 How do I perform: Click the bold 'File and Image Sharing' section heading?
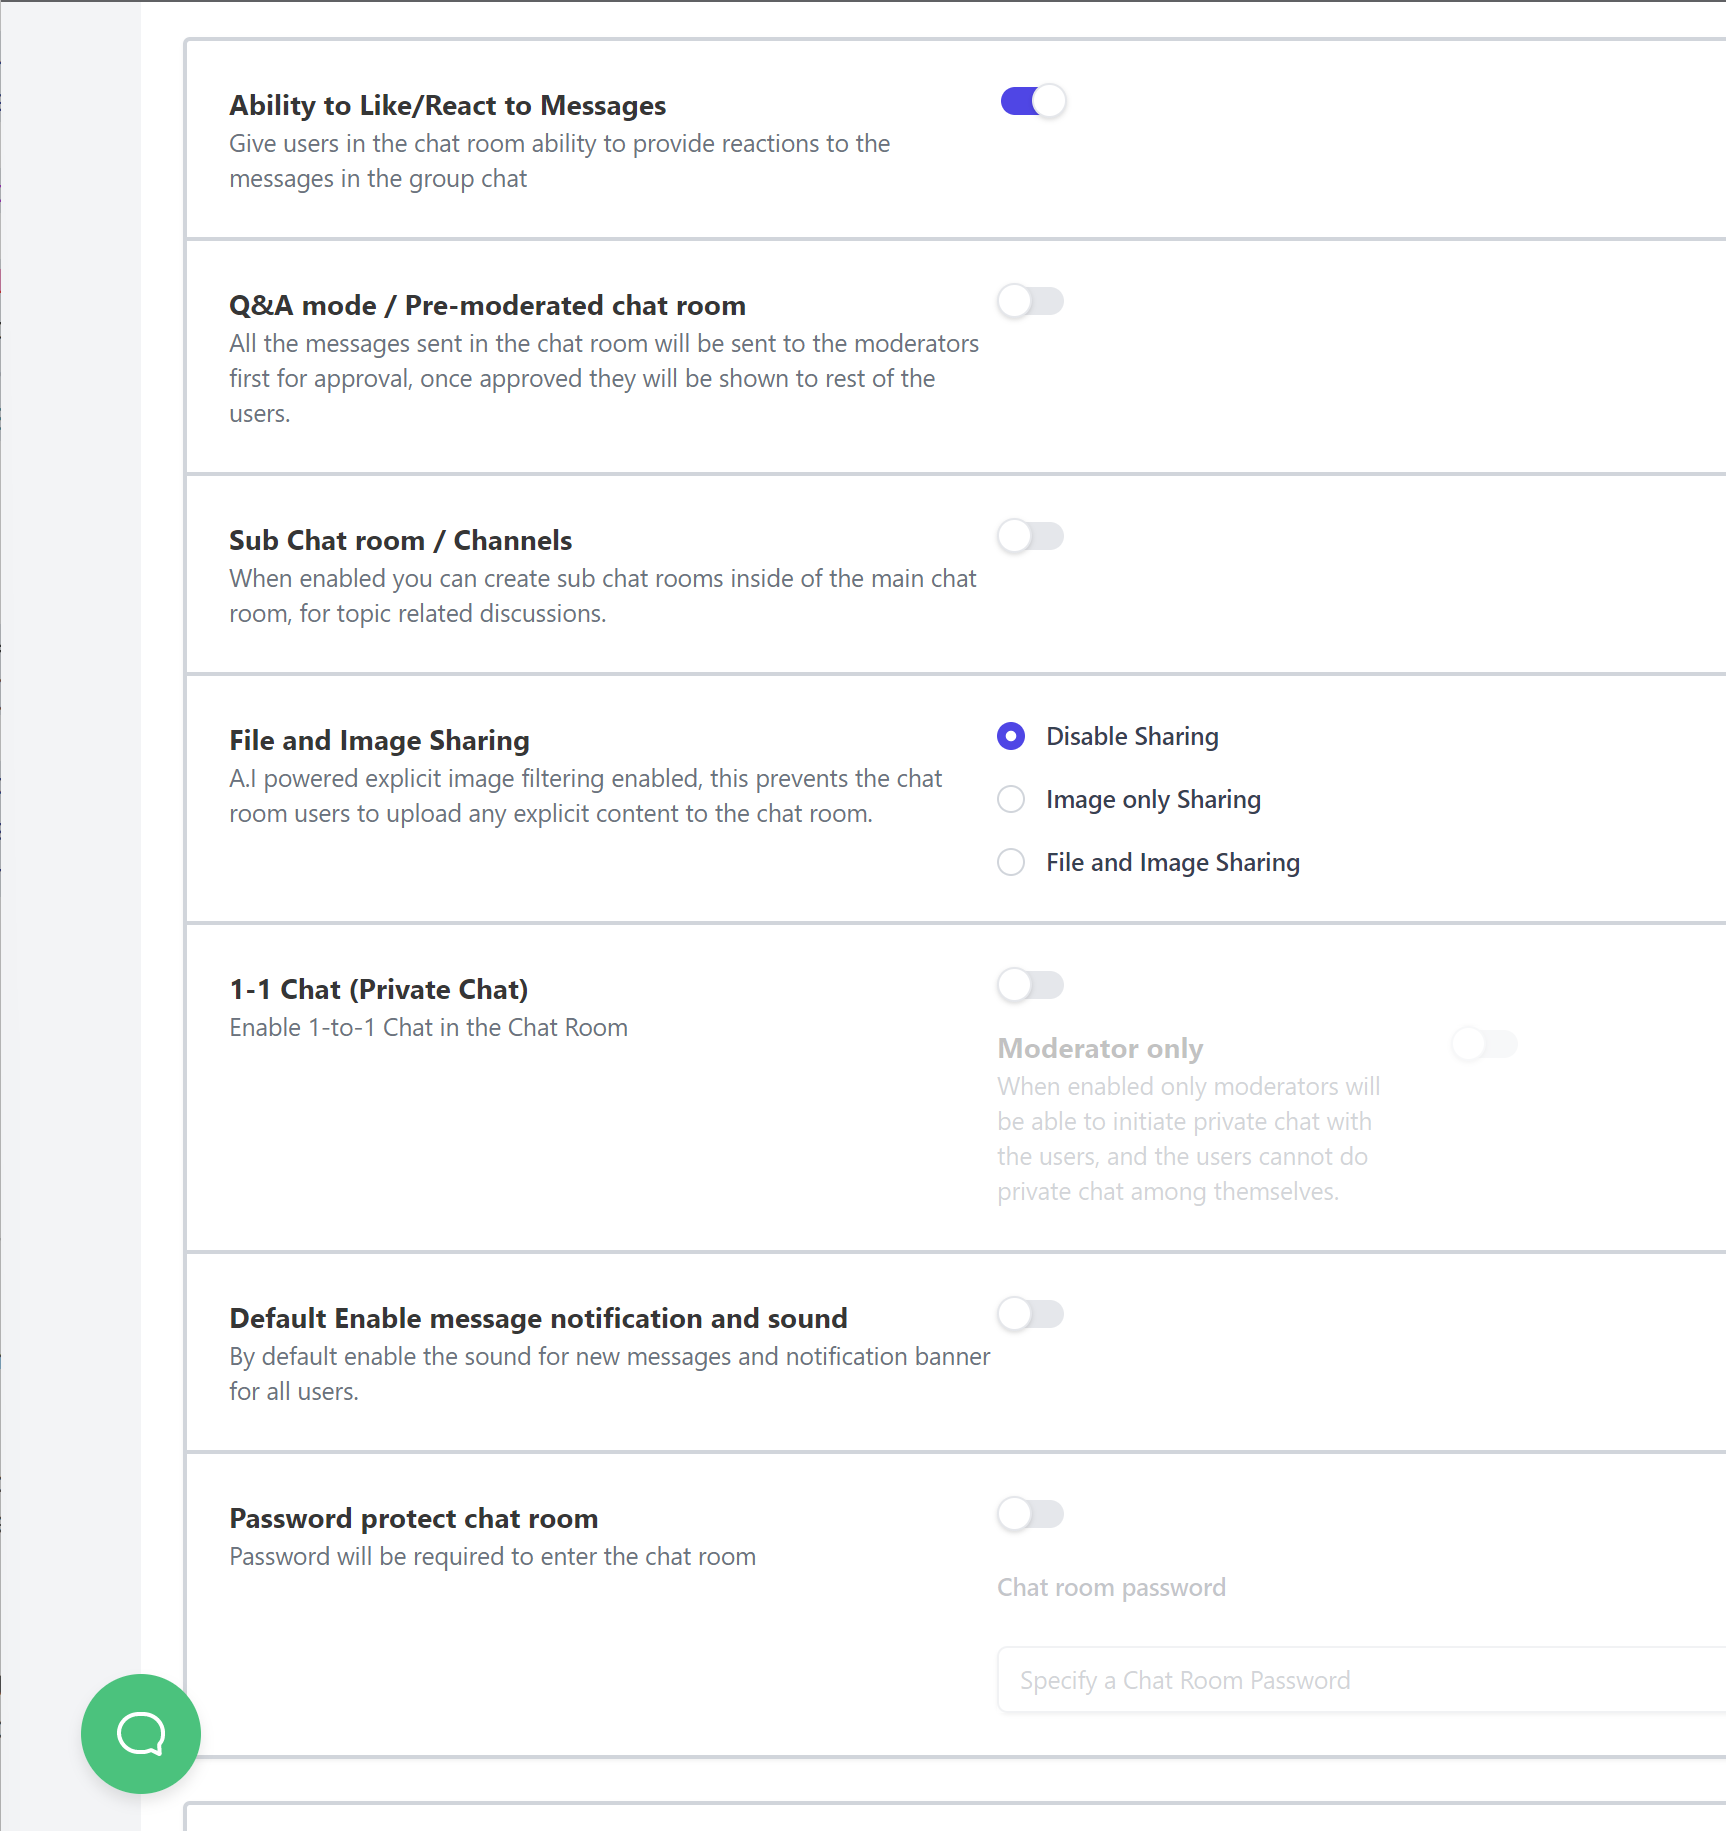[x=379, y=740]
